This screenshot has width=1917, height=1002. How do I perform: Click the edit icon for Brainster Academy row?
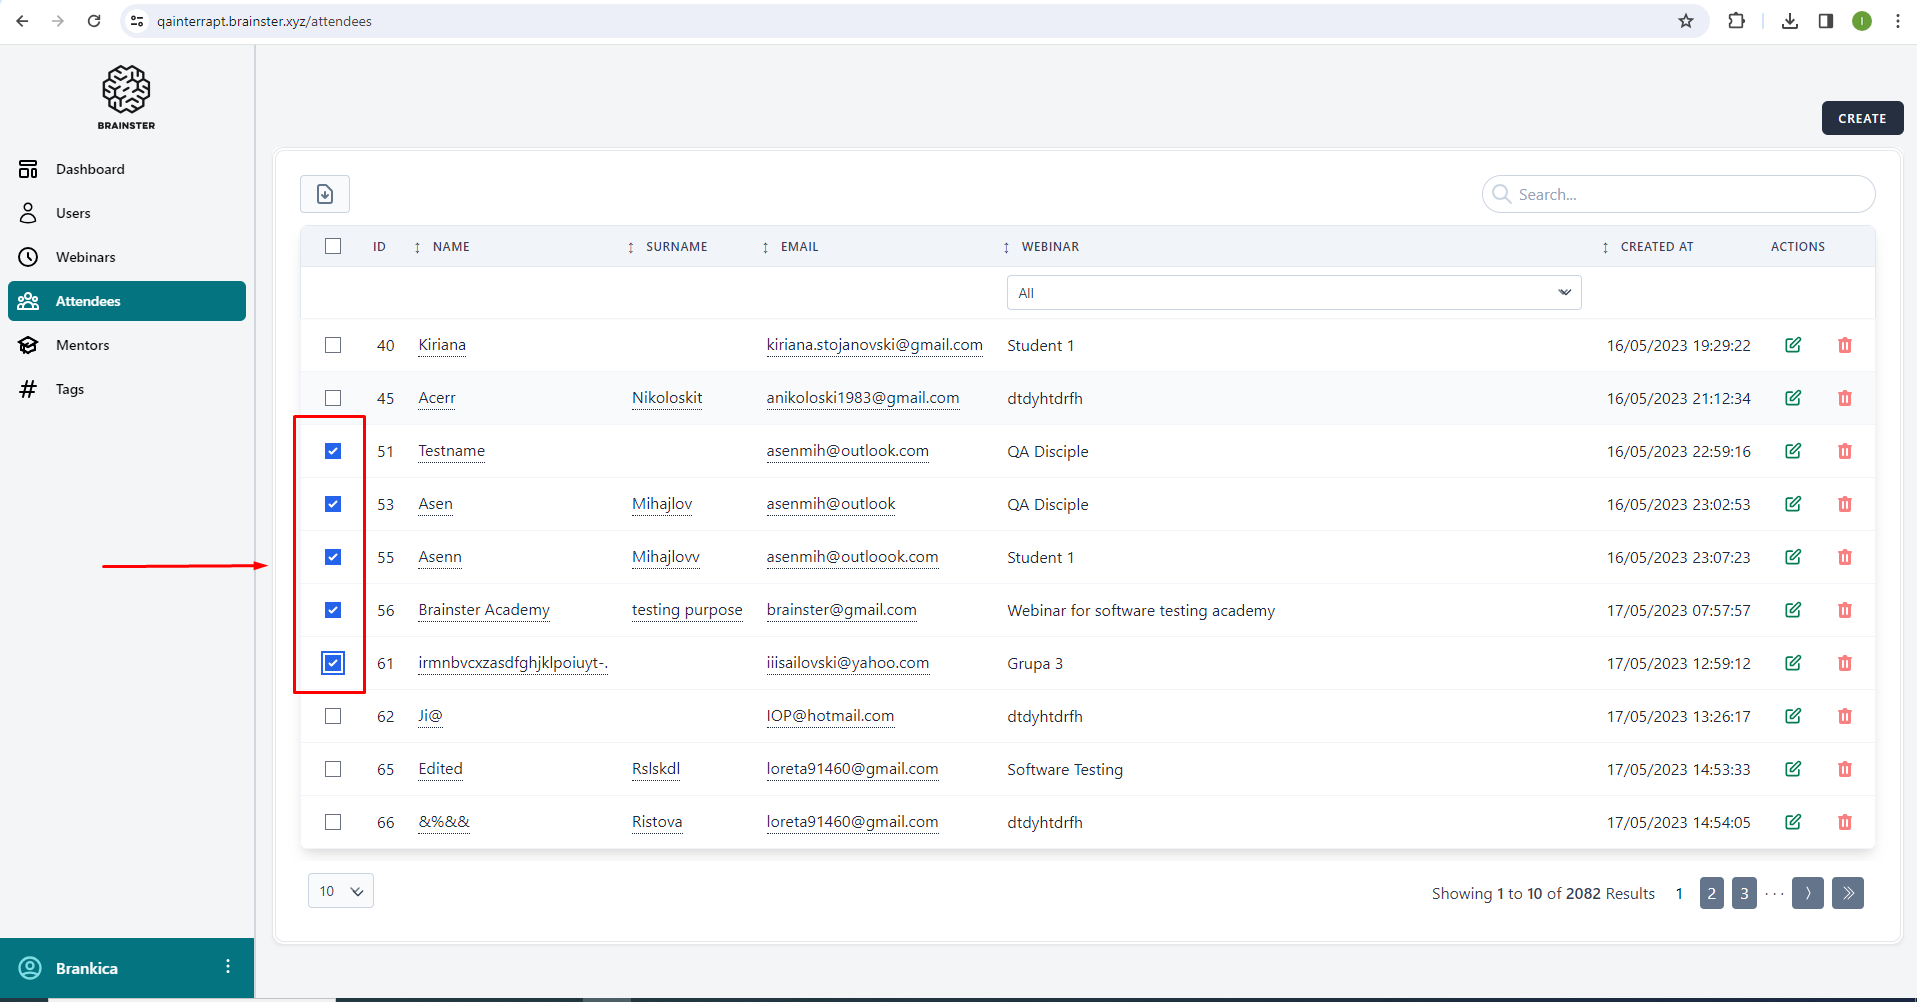[x=1793, y=610]
